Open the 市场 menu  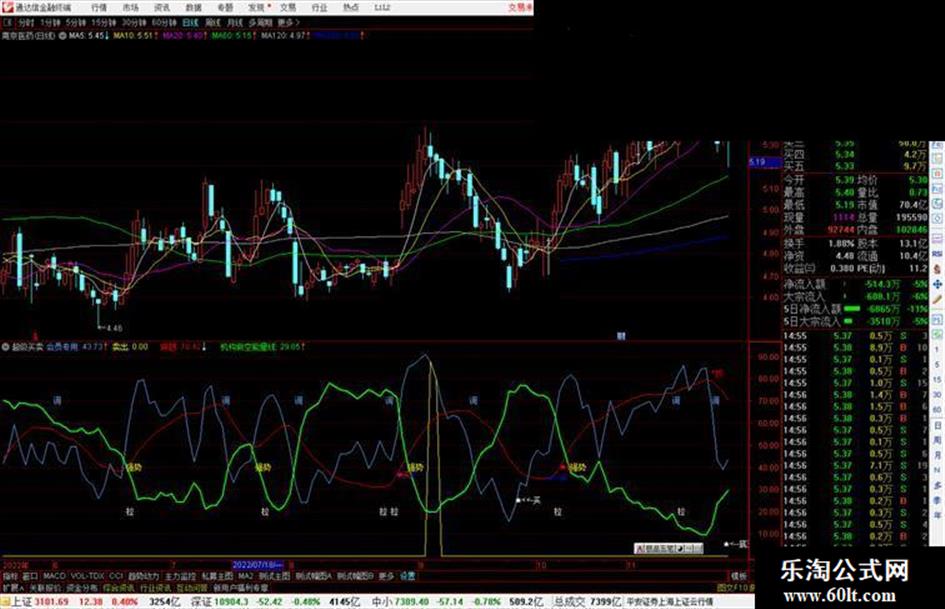pos(130,8)
